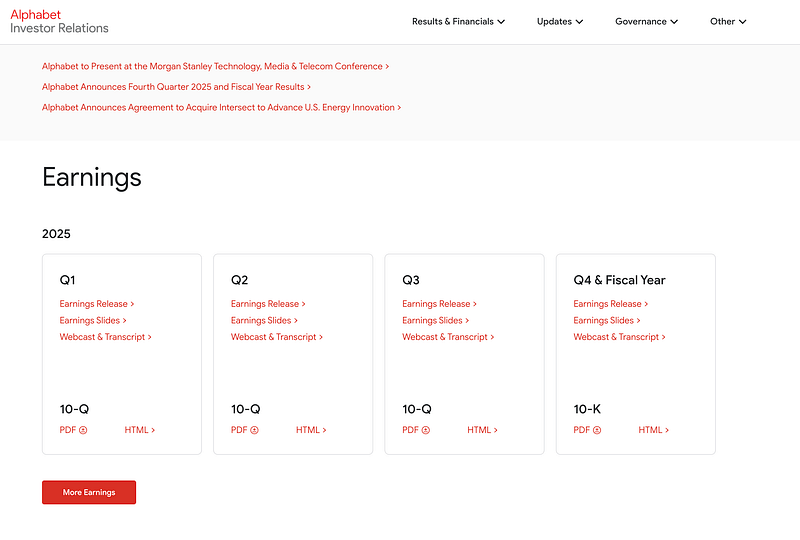800x540 pixels.
Task: Open the Q2 10-Q HTML version
Action: (x=311, y=430)
